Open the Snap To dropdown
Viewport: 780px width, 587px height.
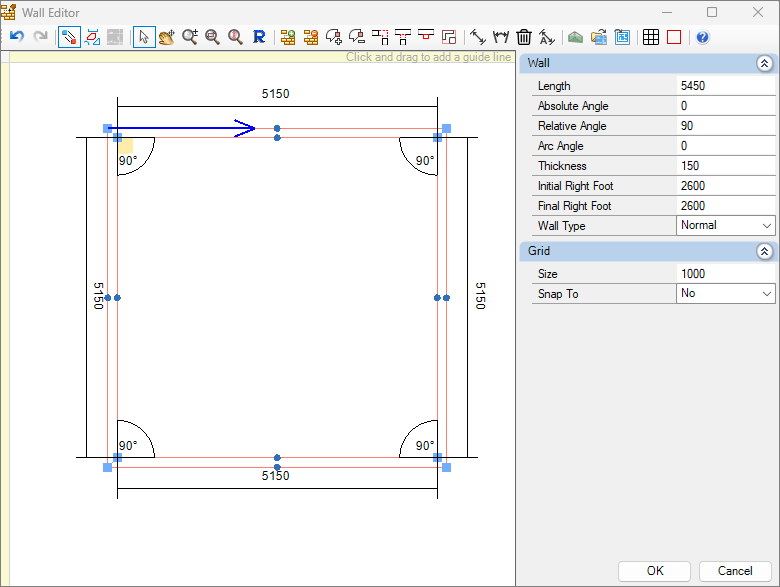725,294
